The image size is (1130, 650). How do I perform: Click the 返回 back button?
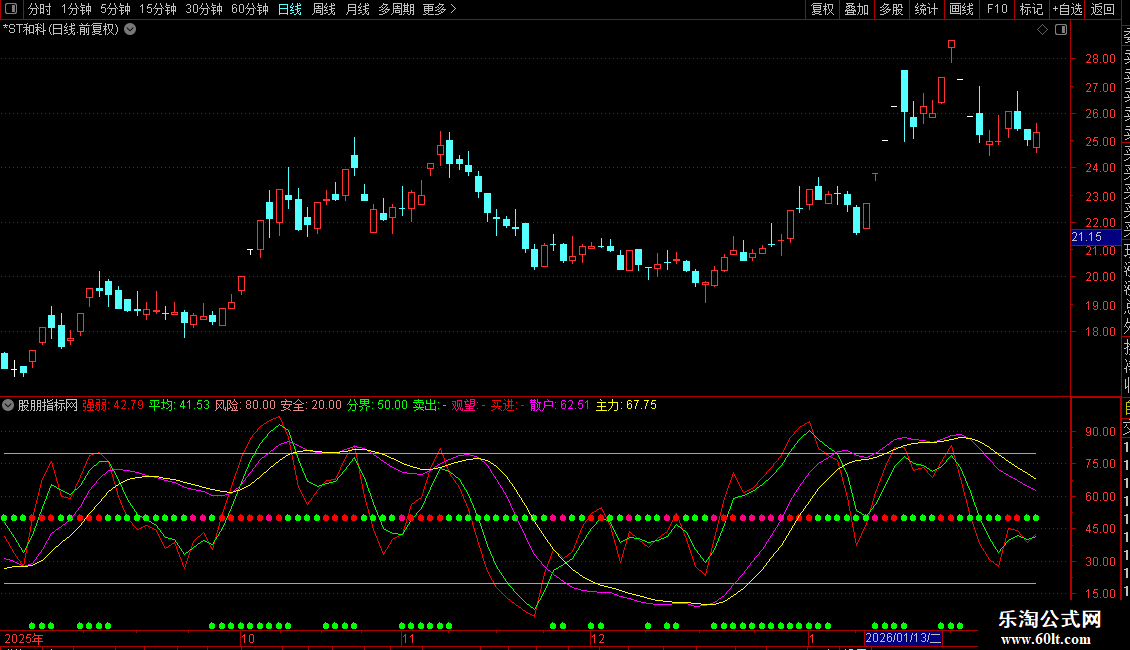1103,9
